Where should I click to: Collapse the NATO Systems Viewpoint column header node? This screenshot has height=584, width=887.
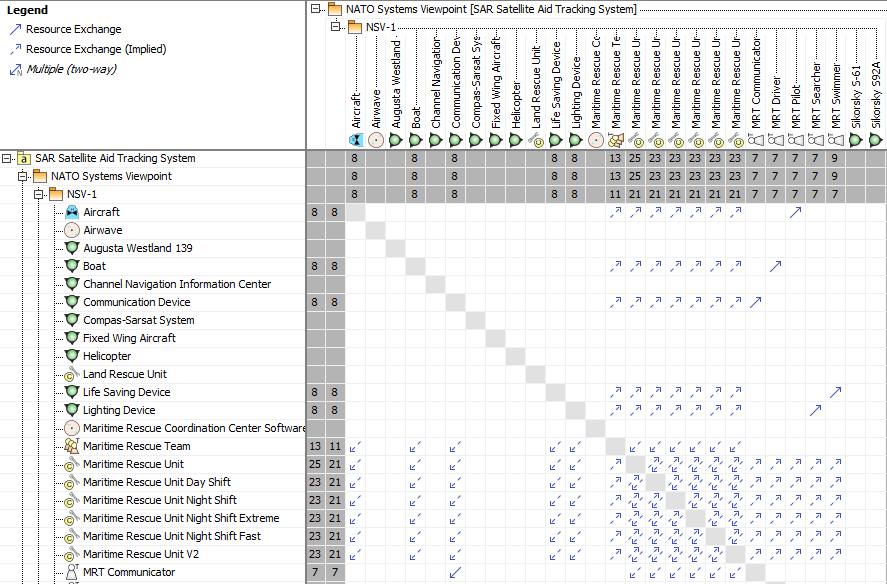(316, 9)
